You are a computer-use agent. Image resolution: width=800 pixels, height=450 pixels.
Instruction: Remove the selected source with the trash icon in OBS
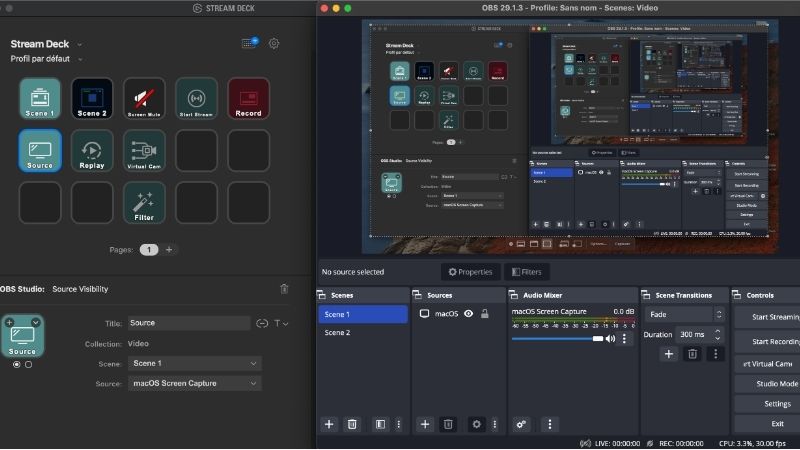click(448, 424)
